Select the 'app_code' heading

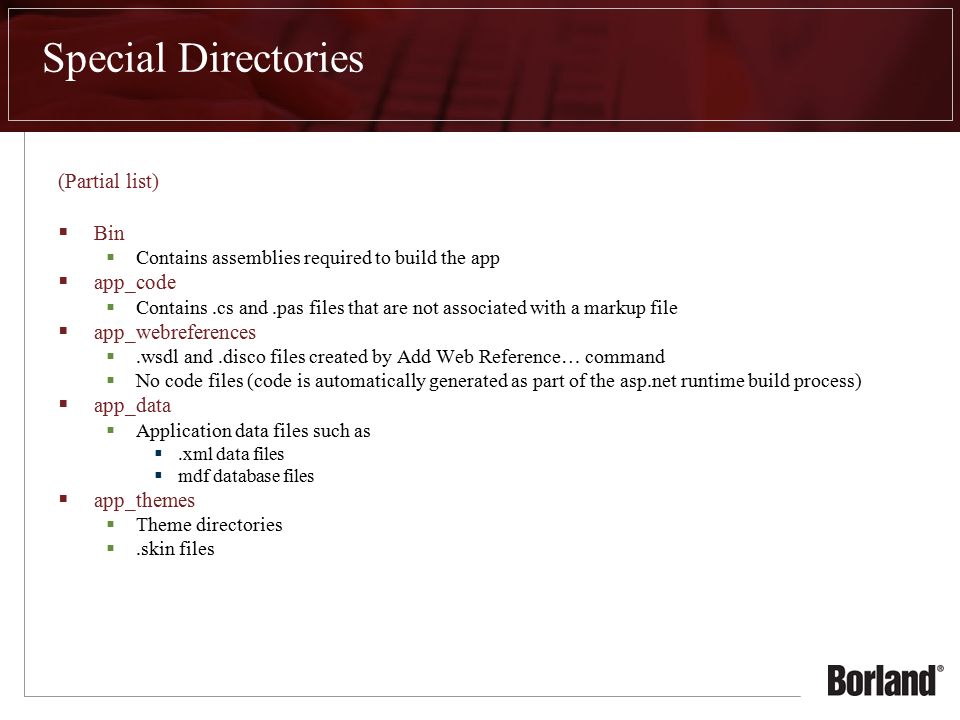point(135,283)
